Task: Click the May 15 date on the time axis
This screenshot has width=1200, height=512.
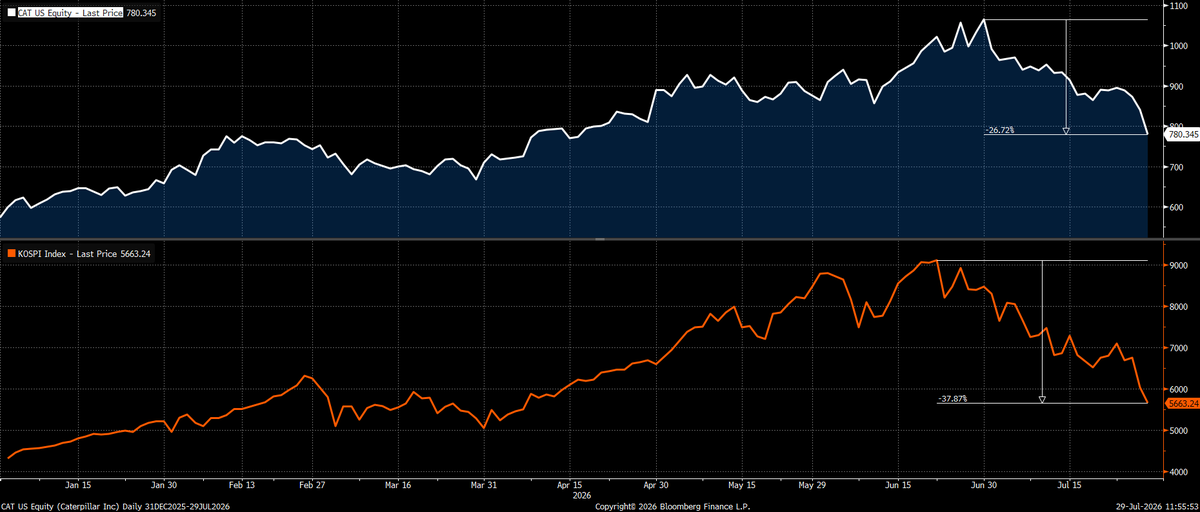Action: click(x=743, y=483)
